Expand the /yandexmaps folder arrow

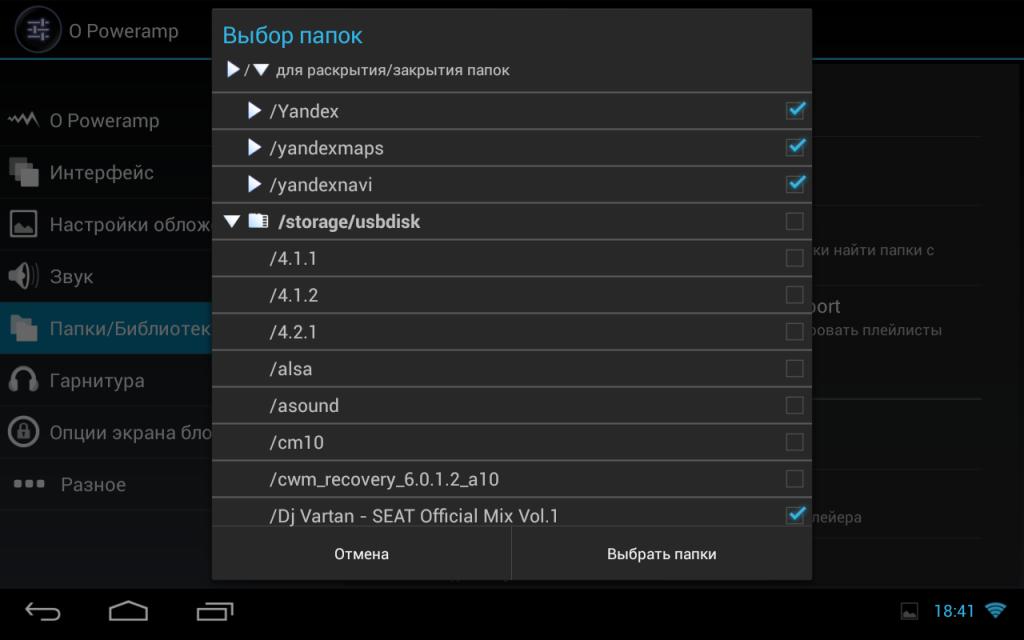tap(254, 148)
